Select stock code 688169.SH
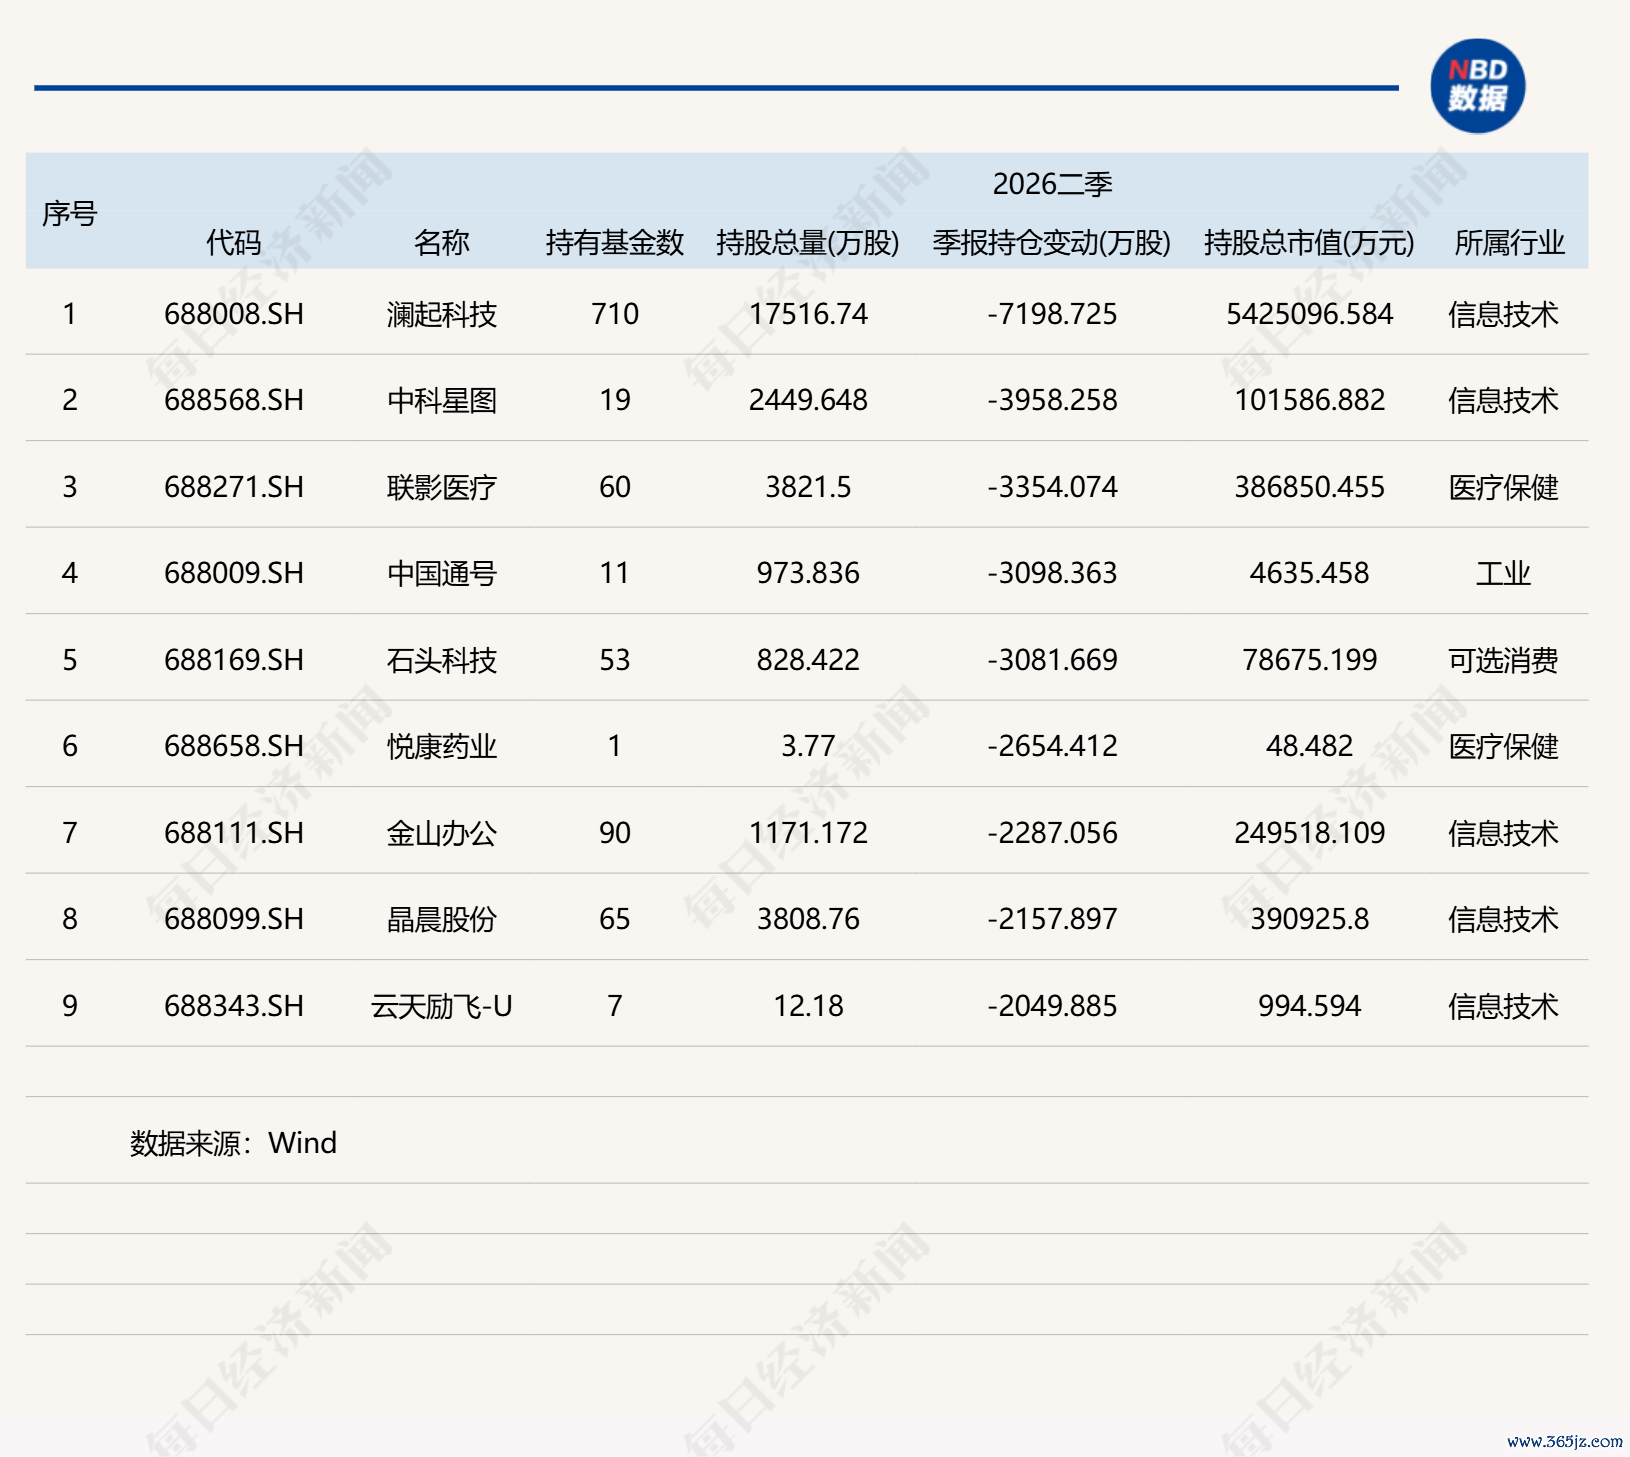This screenshot has height=1457, width=1630. [x=234, y=660]
